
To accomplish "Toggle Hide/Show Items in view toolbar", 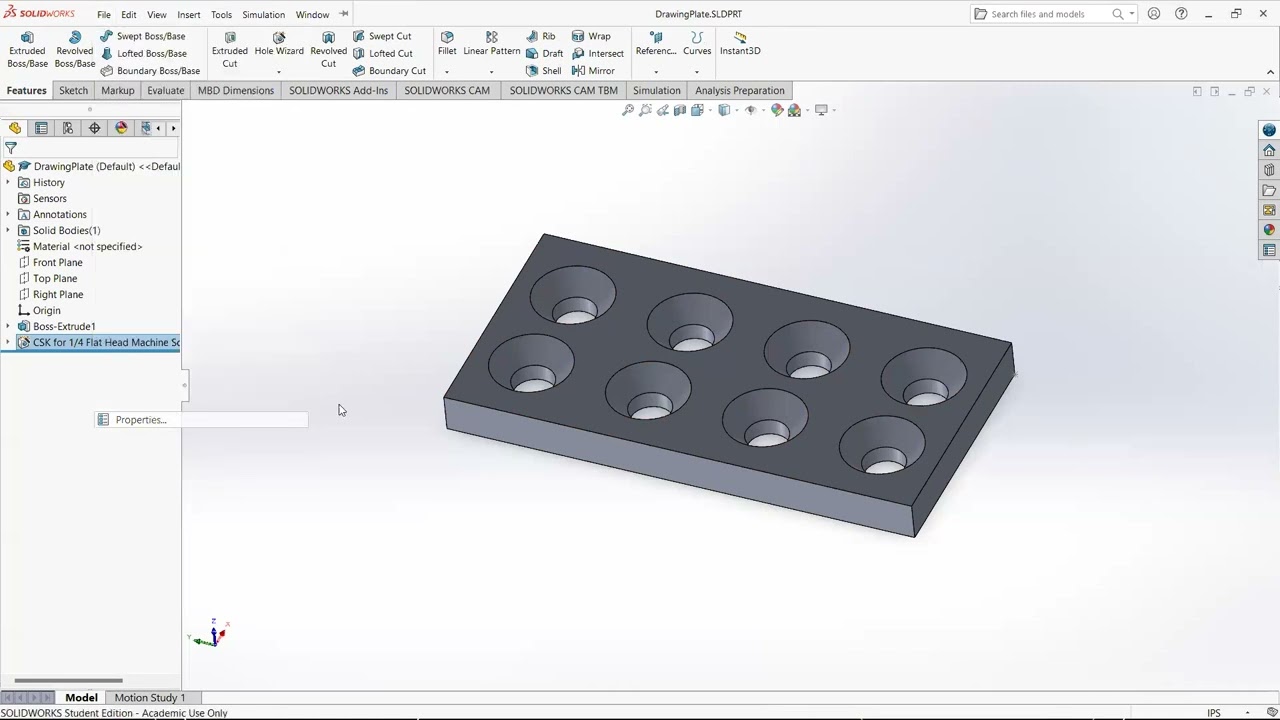I will tap(751, 110).
